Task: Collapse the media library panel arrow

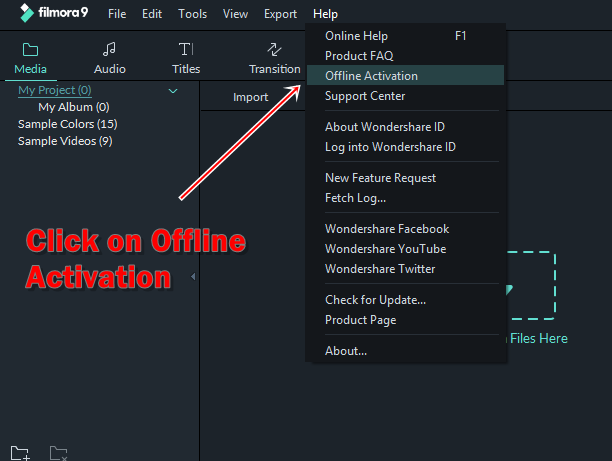Action: [193, 276]
